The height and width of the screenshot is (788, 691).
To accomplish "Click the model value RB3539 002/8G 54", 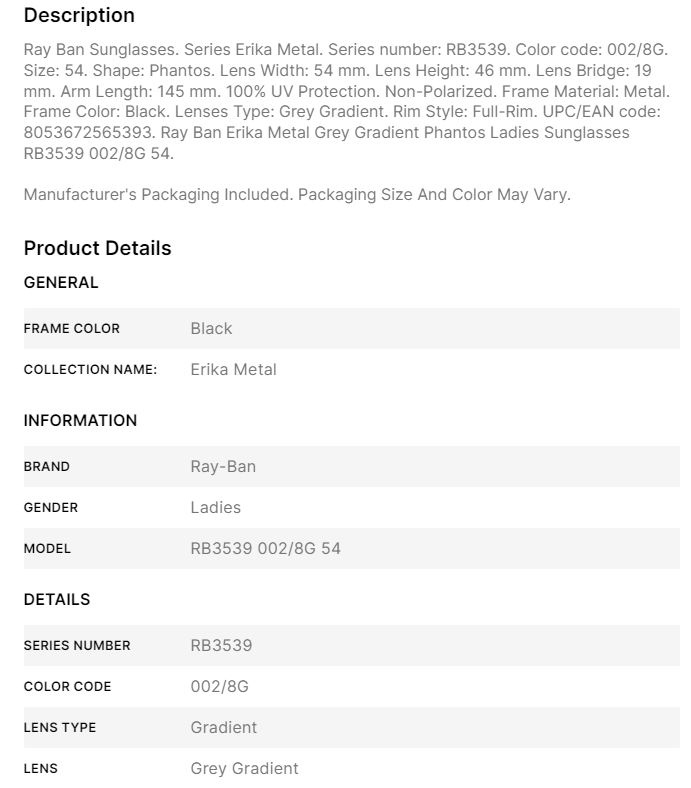I will (x=265, y=549).
